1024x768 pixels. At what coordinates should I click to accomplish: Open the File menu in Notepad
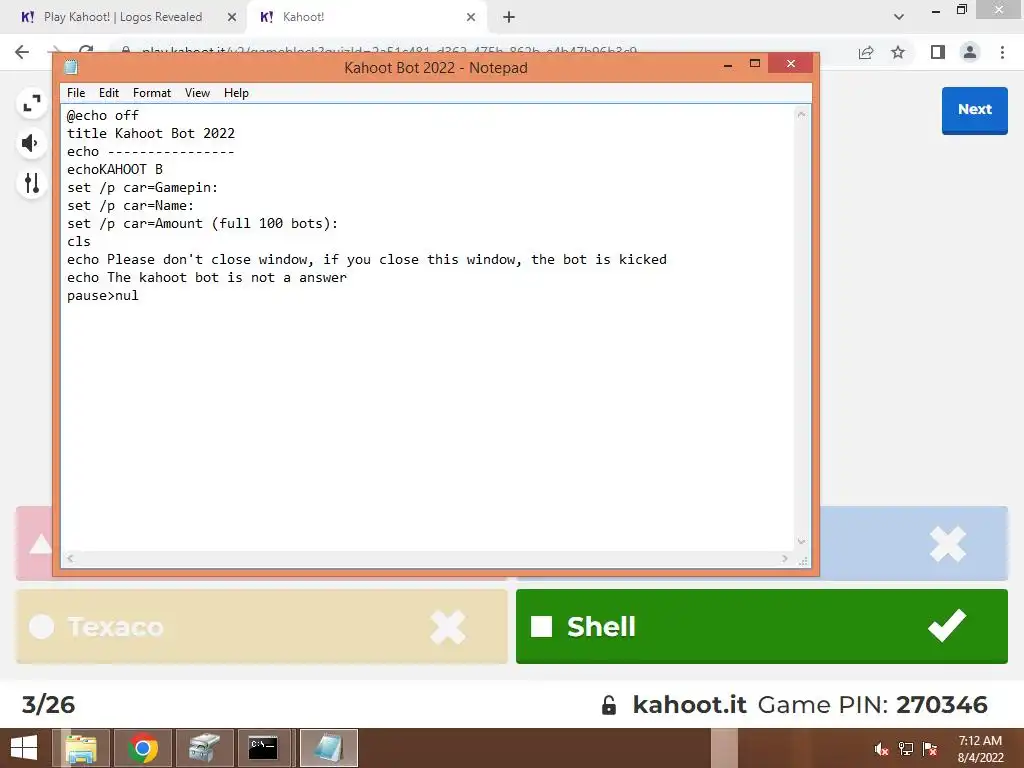click(x=76, y=93)
